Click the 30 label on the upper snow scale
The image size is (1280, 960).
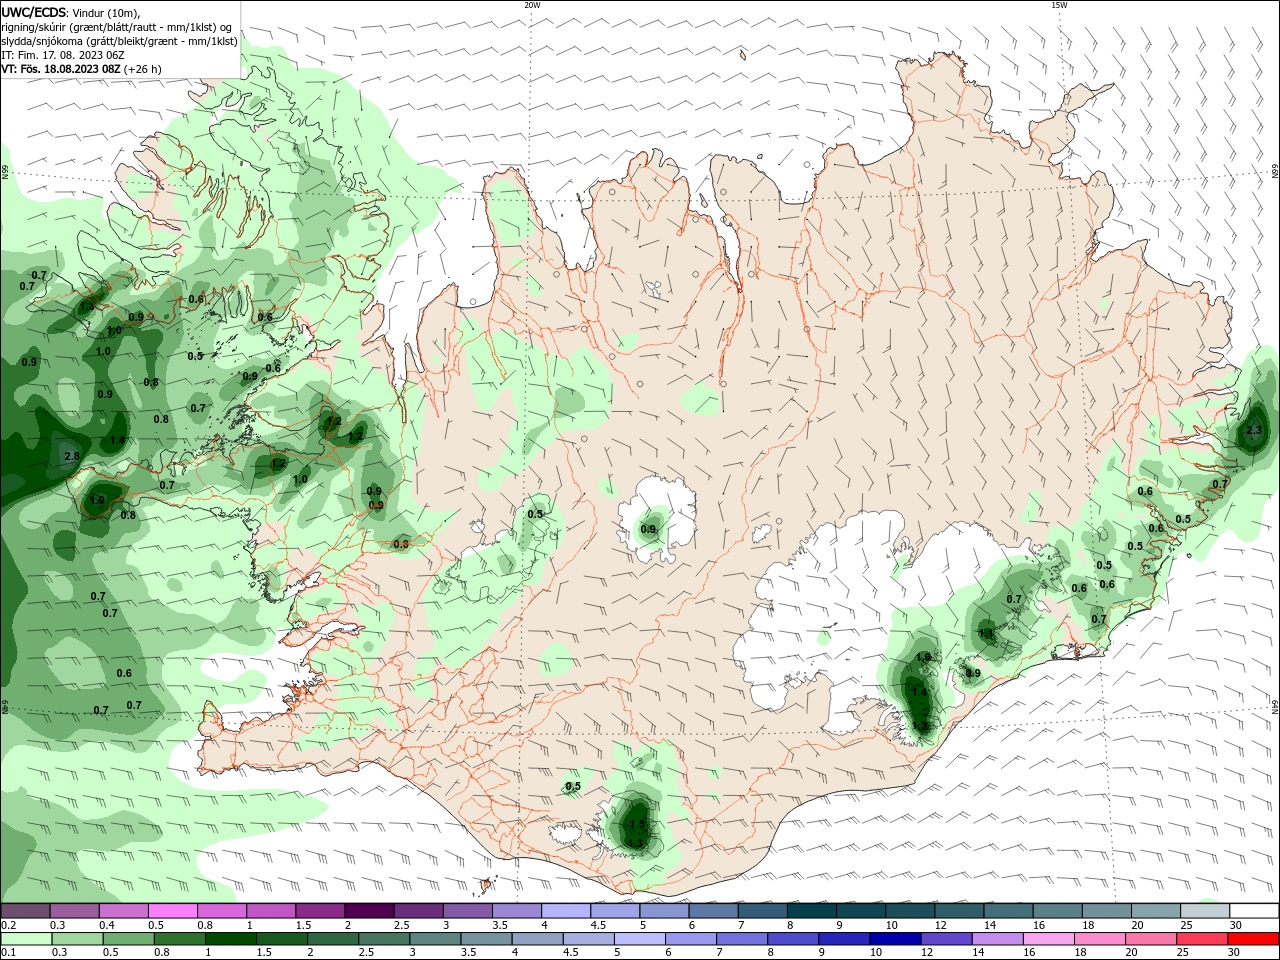pos(1236,925)
